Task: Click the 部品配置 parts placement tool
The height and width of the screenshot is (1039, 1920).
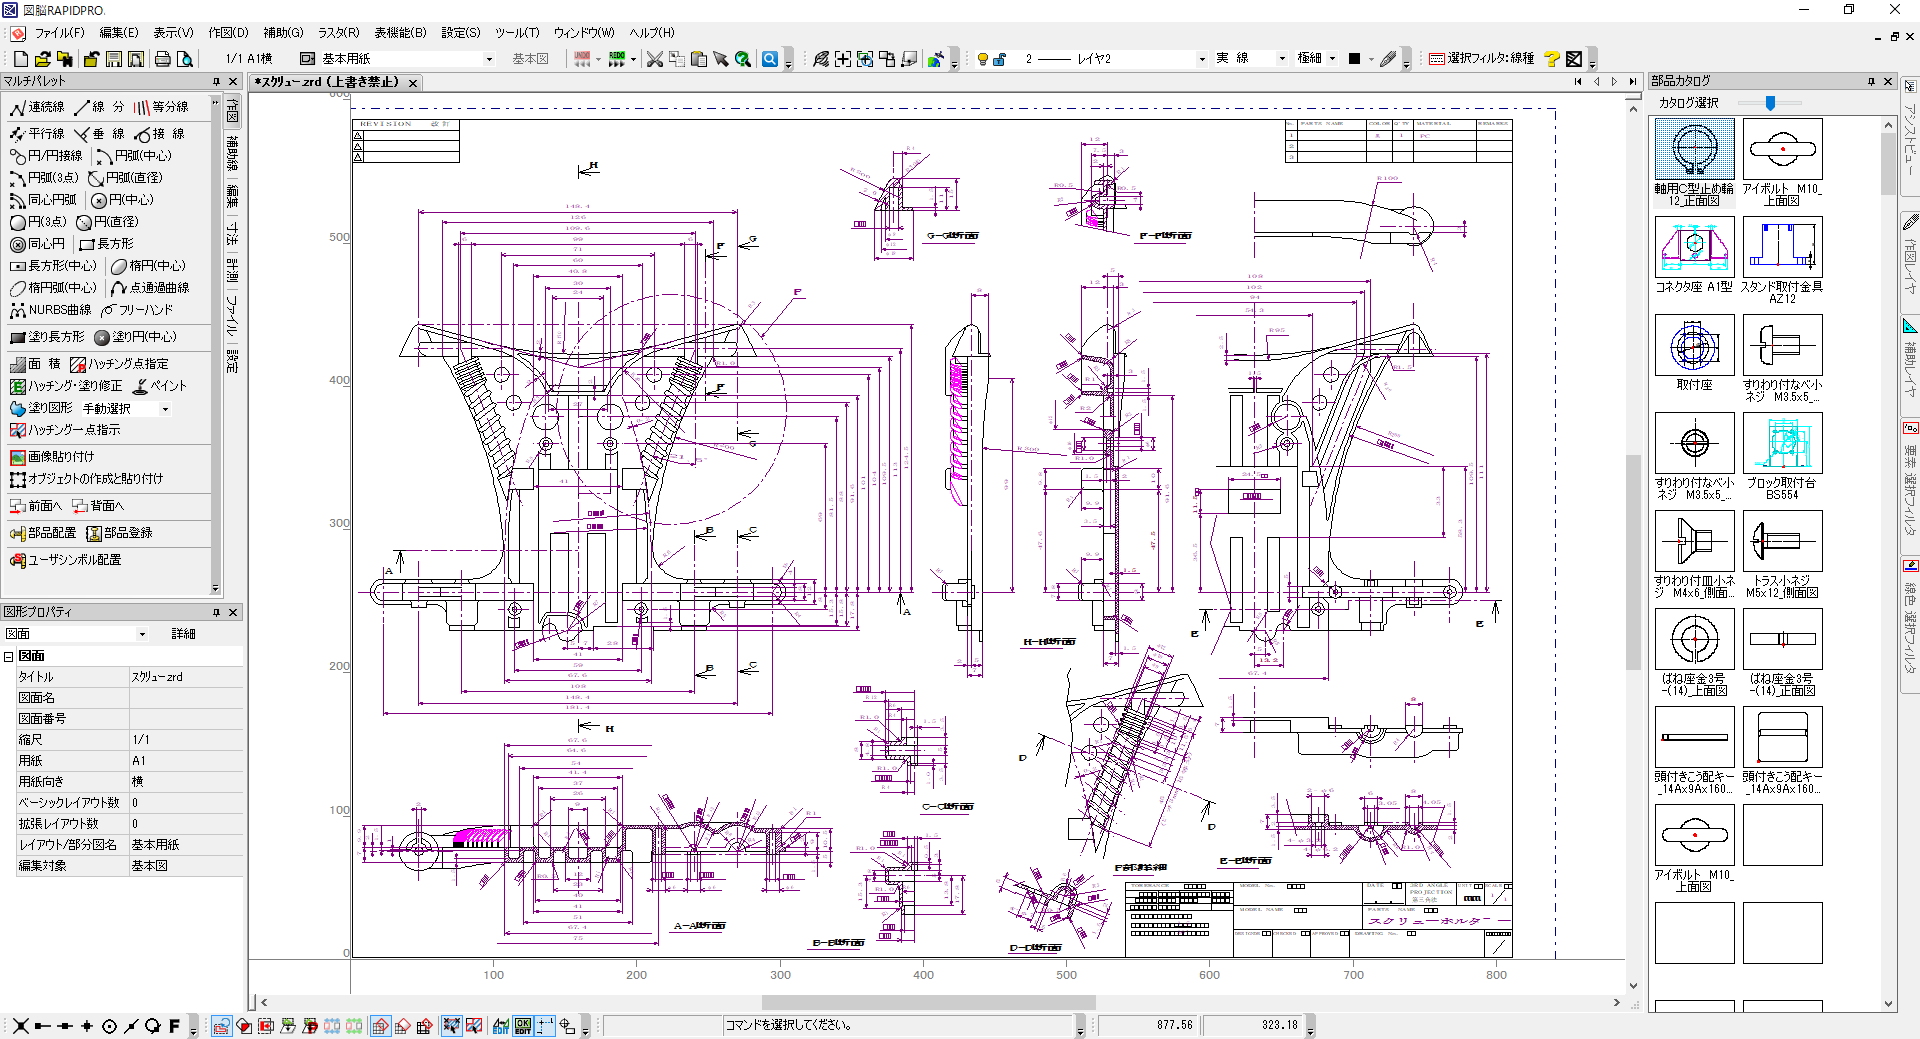Action: coord(43,533)
